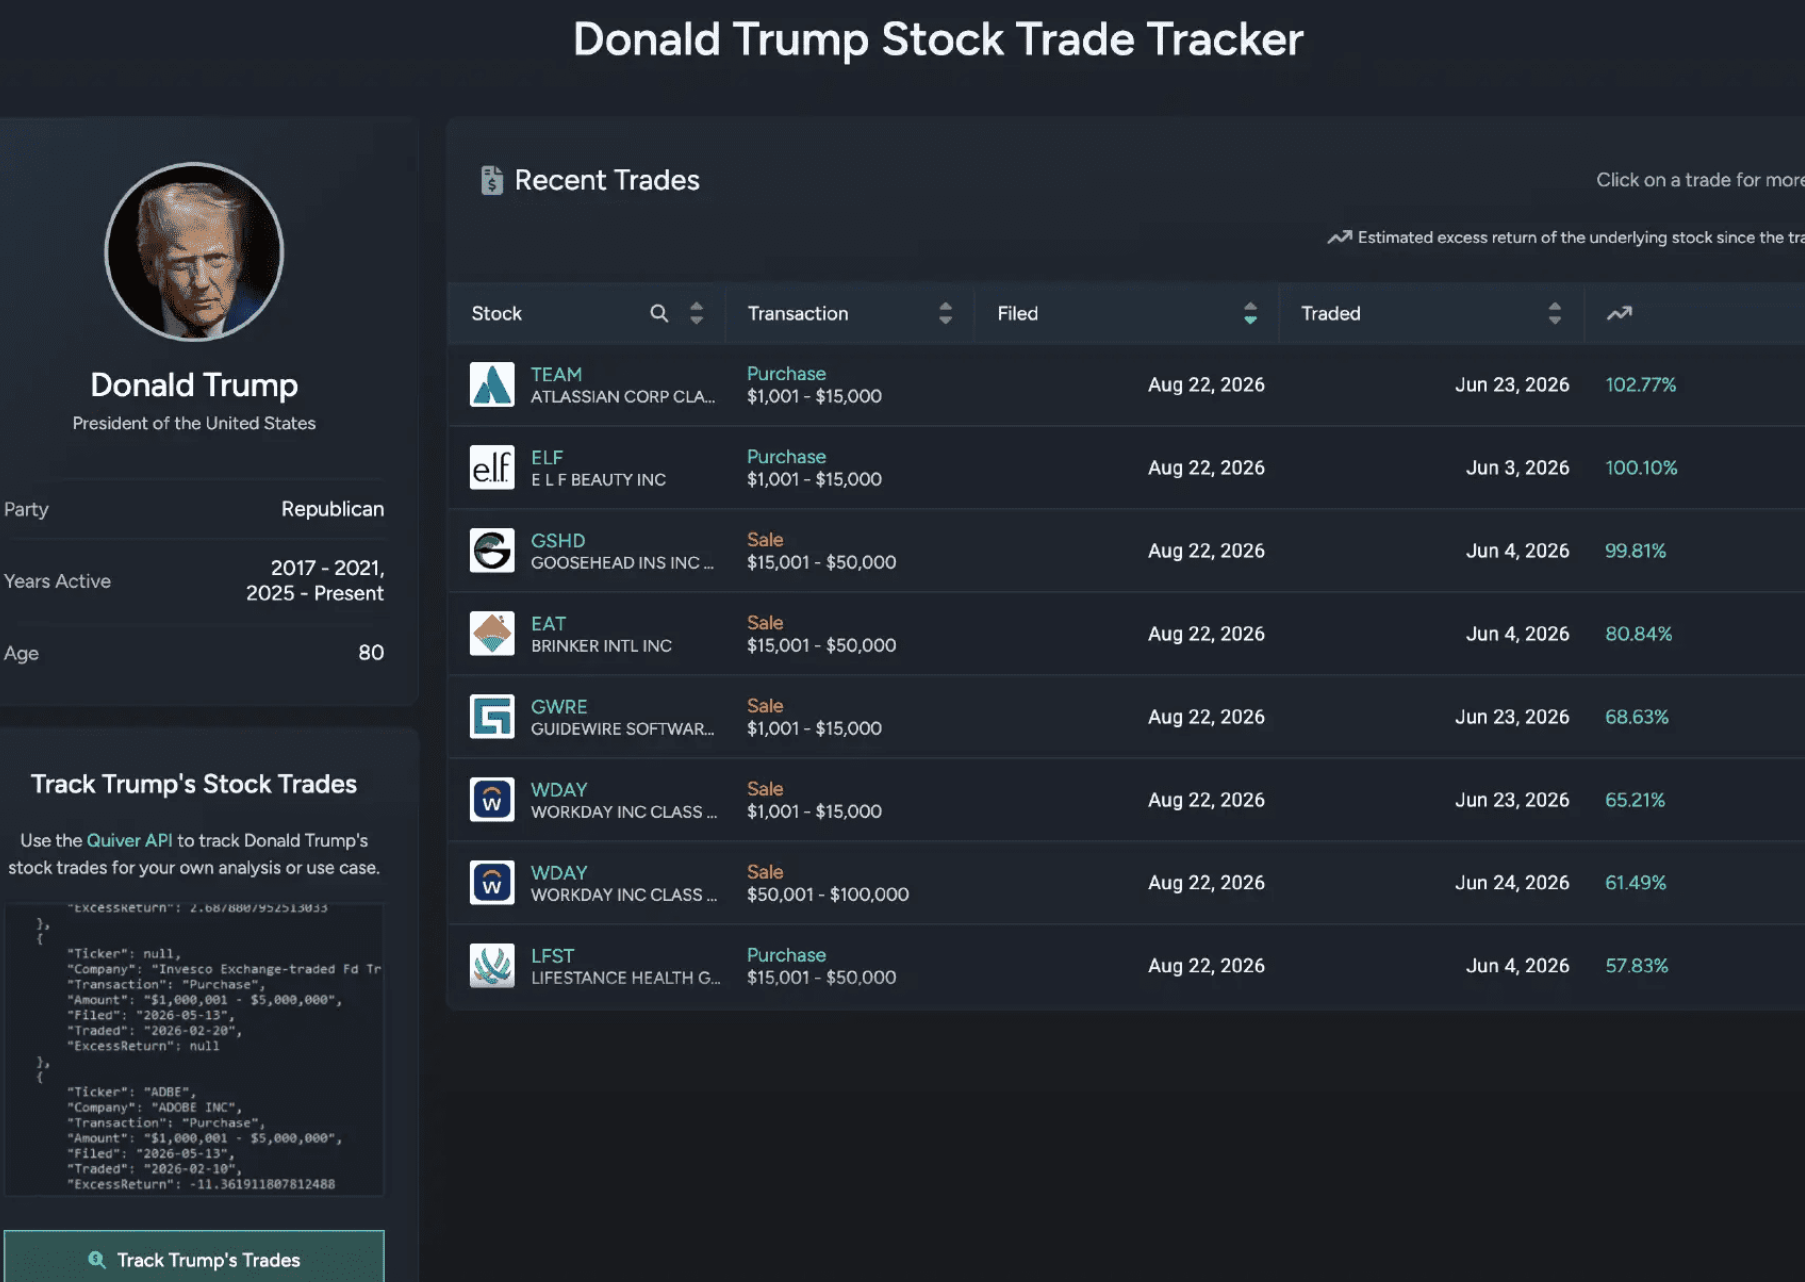Click the Republican party value
This screenshot has width=1805, height=1282.
[332, 509]
